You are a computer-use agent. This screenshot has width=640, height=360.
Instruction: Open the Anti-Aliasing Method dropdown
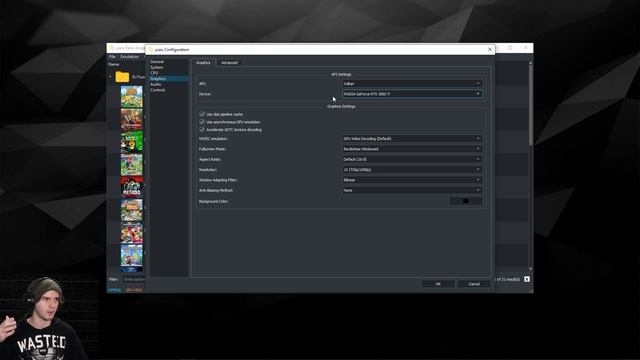pos(412,190)
